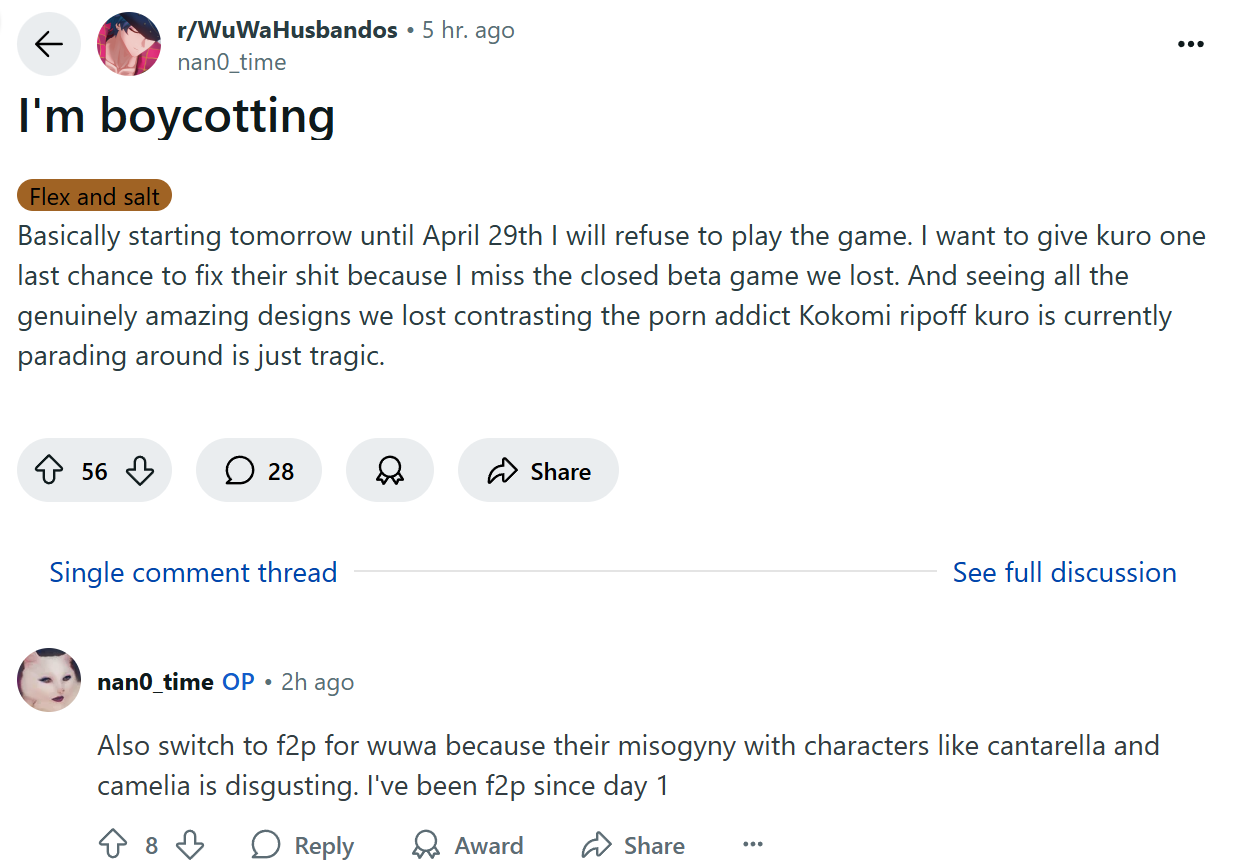Open r/WuWaHusbandos subreddit link
The width and height of the screenshot is (1256, 864).
pyautogui.click(x=287, y=30)
